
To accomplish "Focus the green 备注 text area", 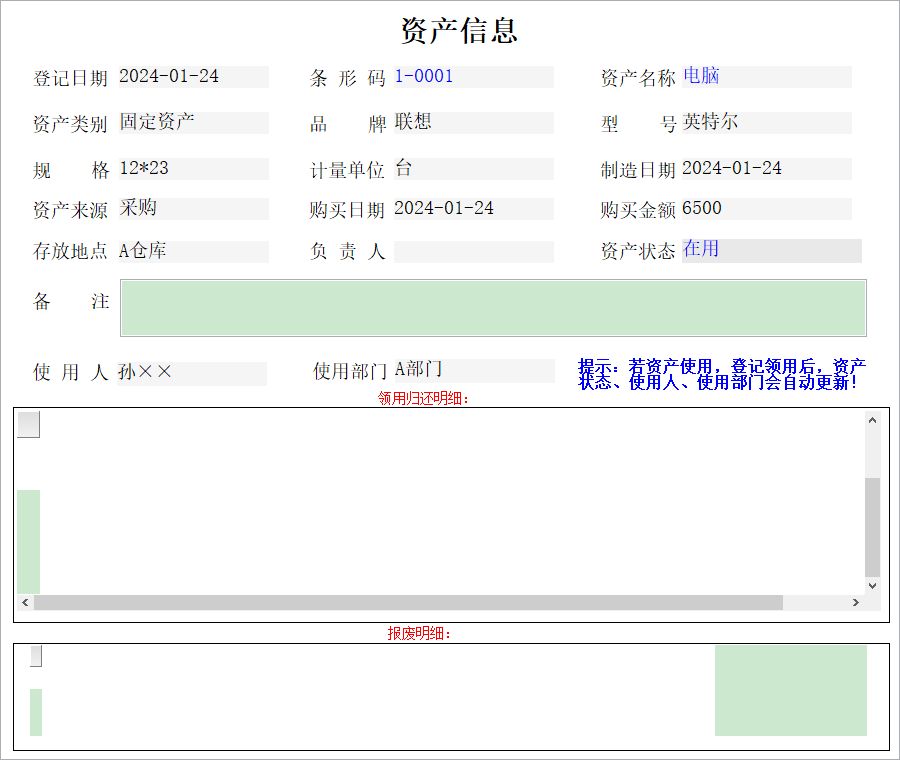I will 493,308.
